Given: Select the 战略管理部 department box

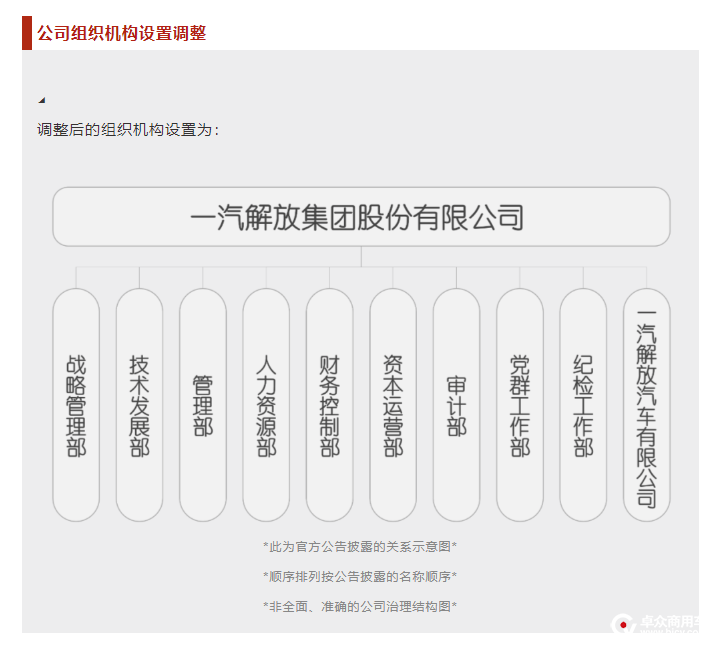Looking at the screenshot, I should 76,405.
